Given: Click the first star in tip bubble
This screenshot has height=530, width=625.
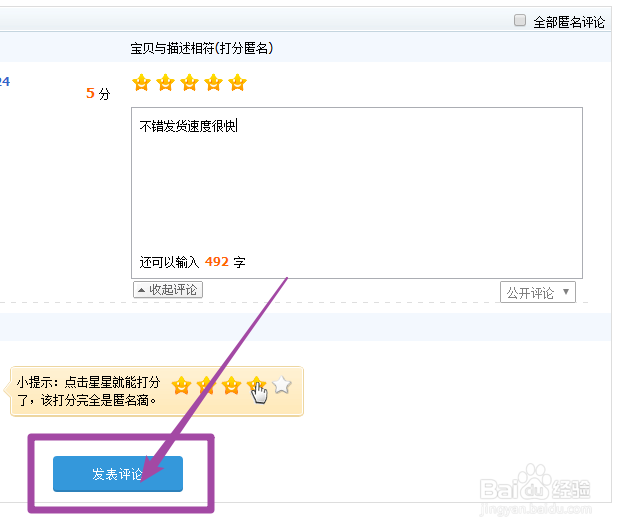Looking at the screenshot, I should (182, 386).
